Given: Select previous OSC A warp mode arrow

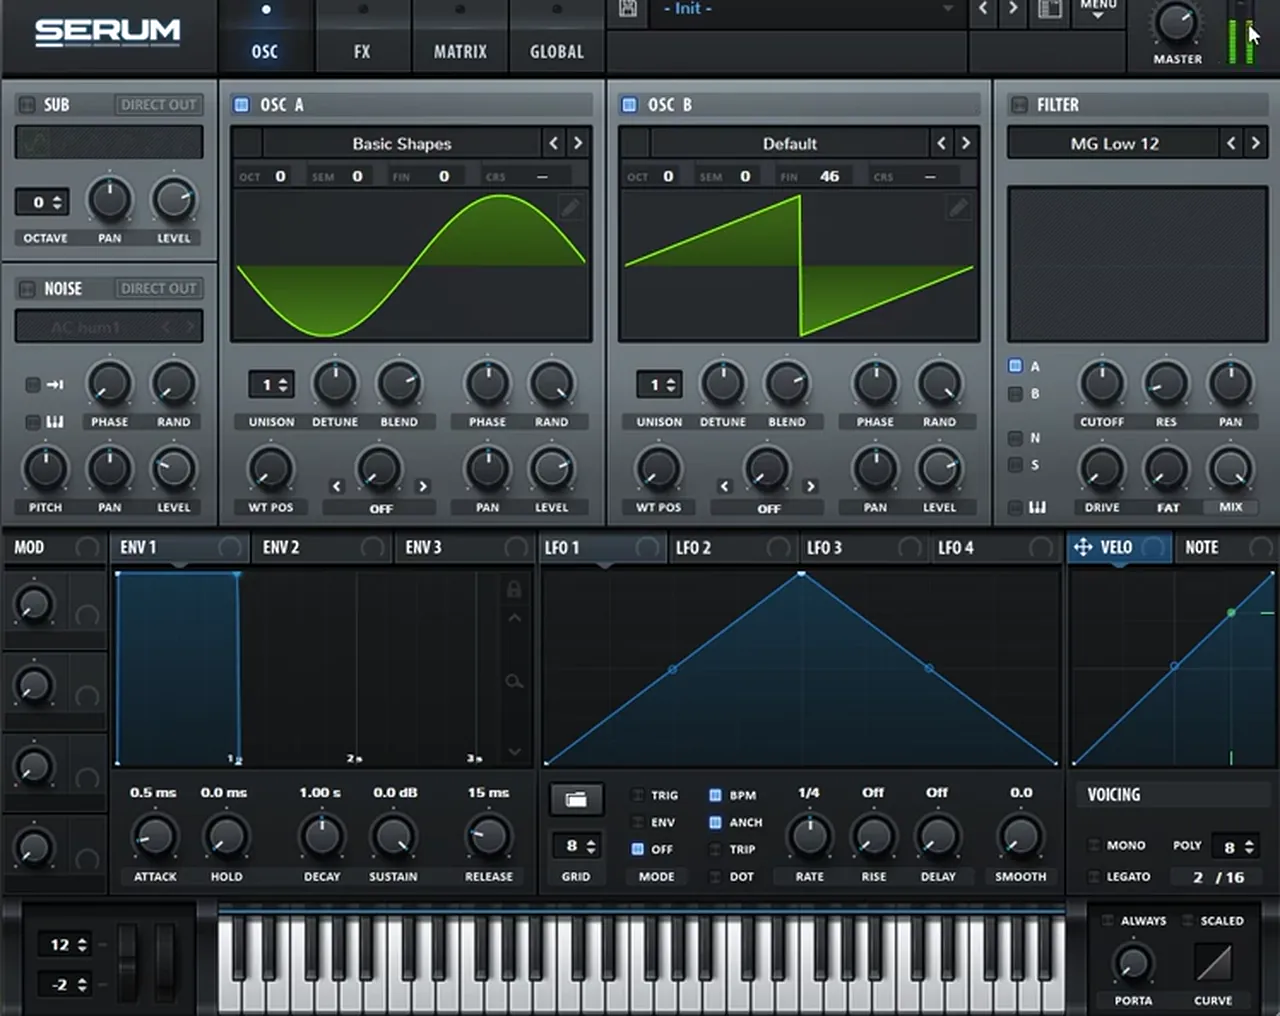Looking at the screenshot, I should (336, 486).
